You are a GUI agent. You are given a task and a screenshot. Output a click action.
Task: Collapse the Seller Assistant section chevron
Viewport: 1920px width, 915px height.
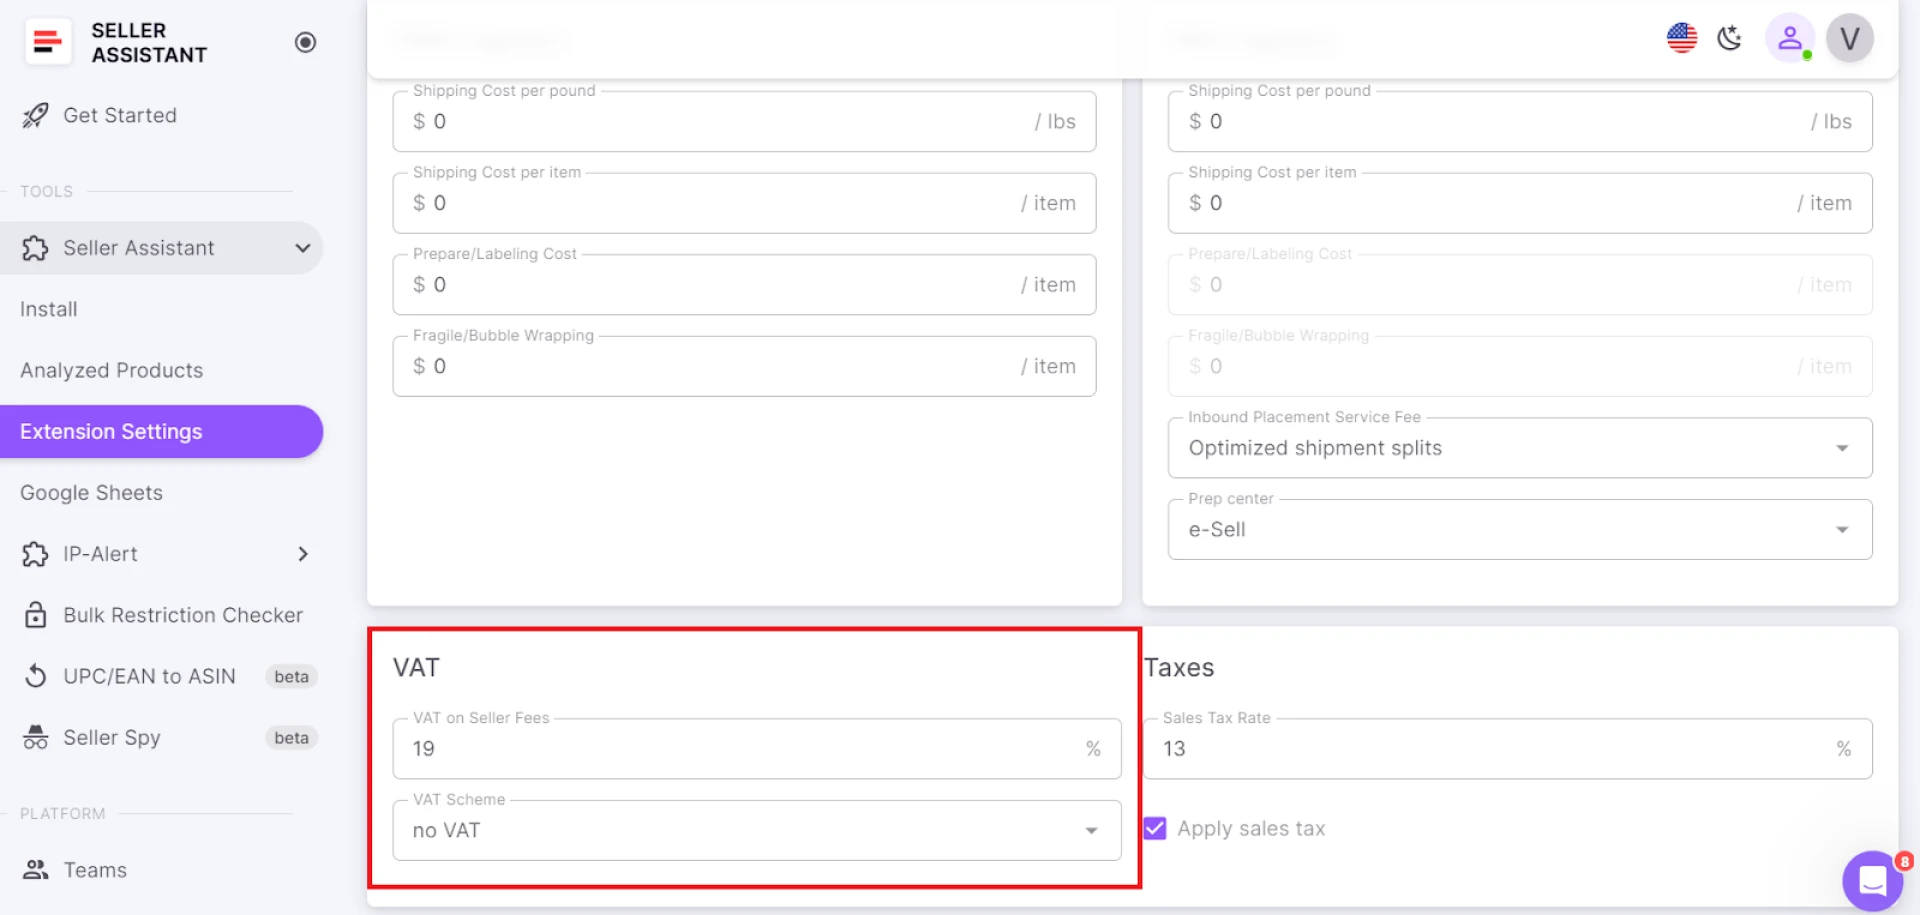pyautogui.click(x=302, y=248)
